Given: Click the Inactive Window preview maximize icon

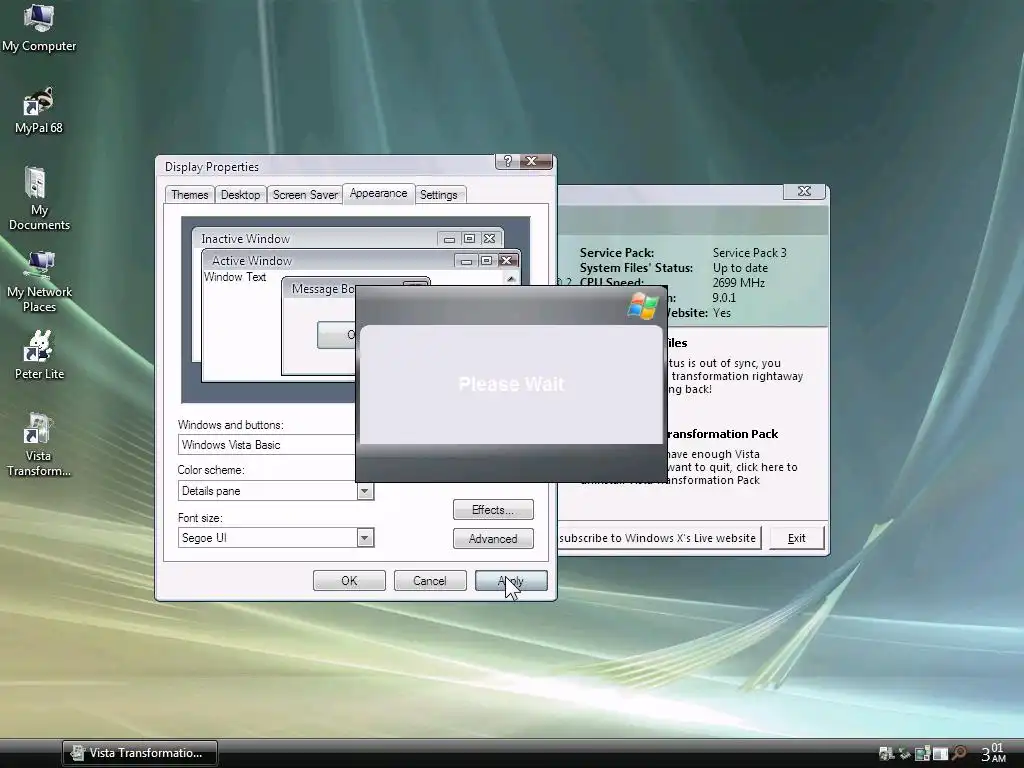Looking at the screenshot, I should point(469,238).
